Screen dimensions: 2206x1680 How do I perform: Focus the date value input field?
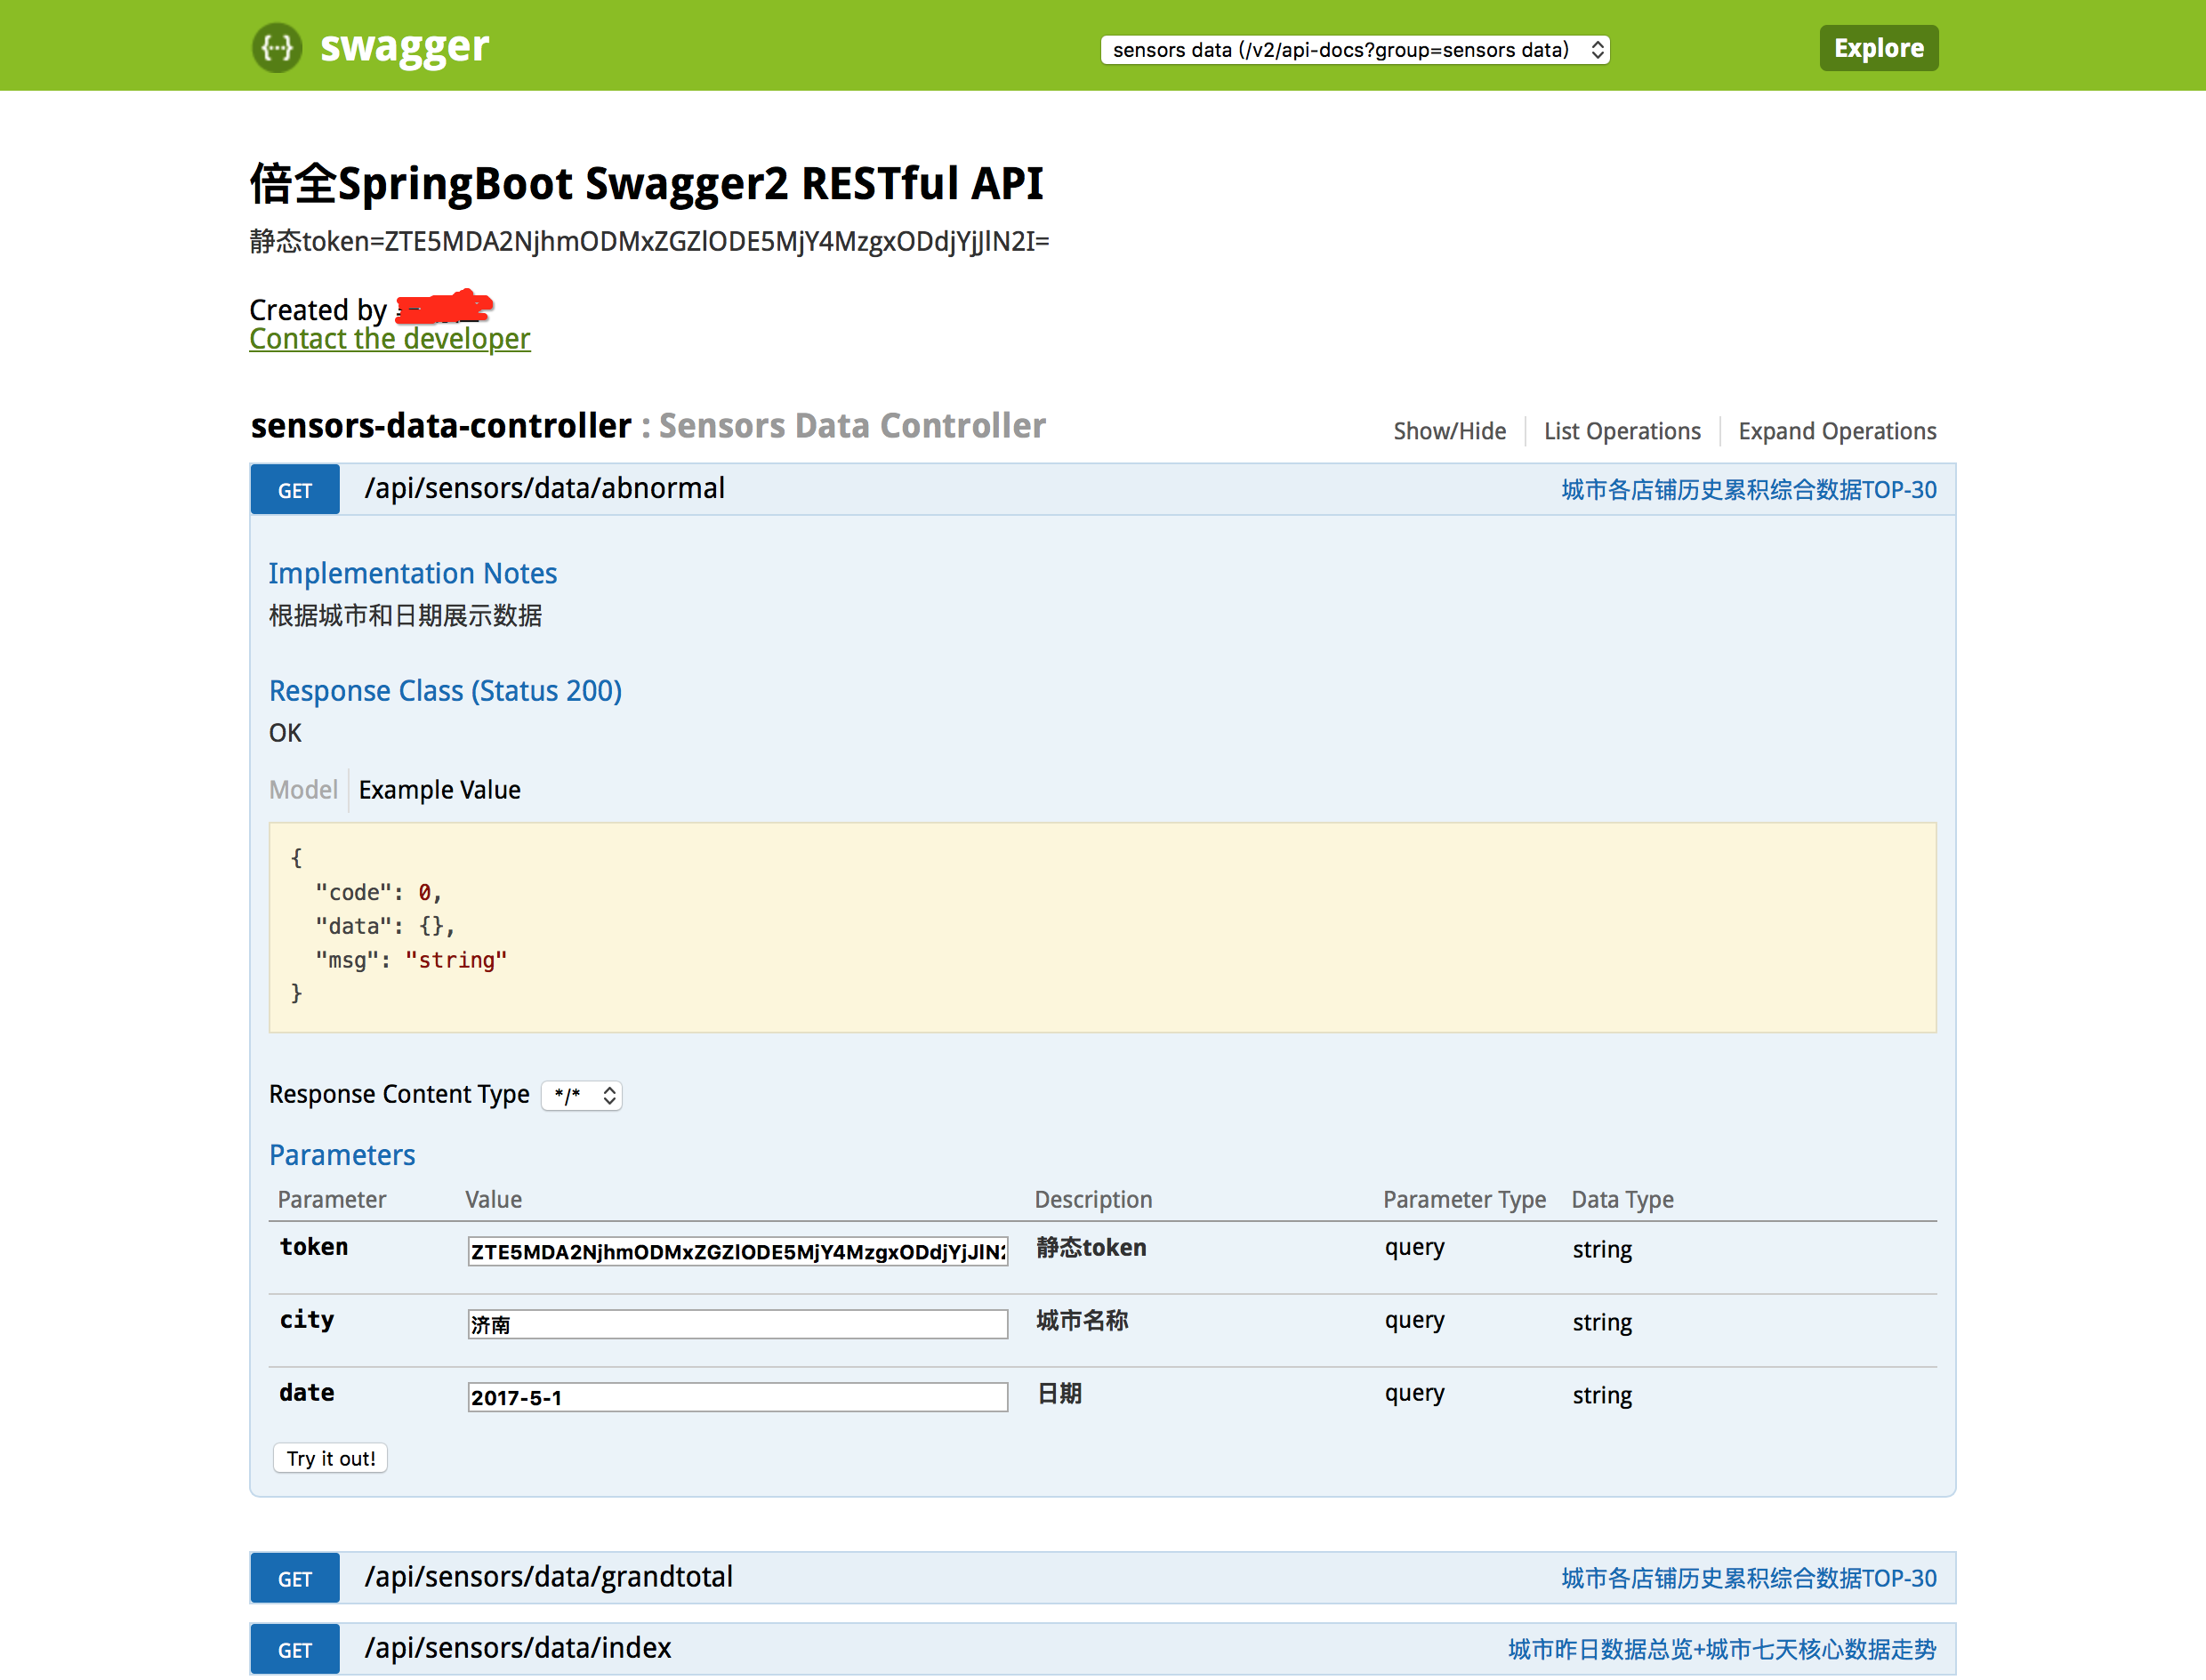[x=738, y=1397]
